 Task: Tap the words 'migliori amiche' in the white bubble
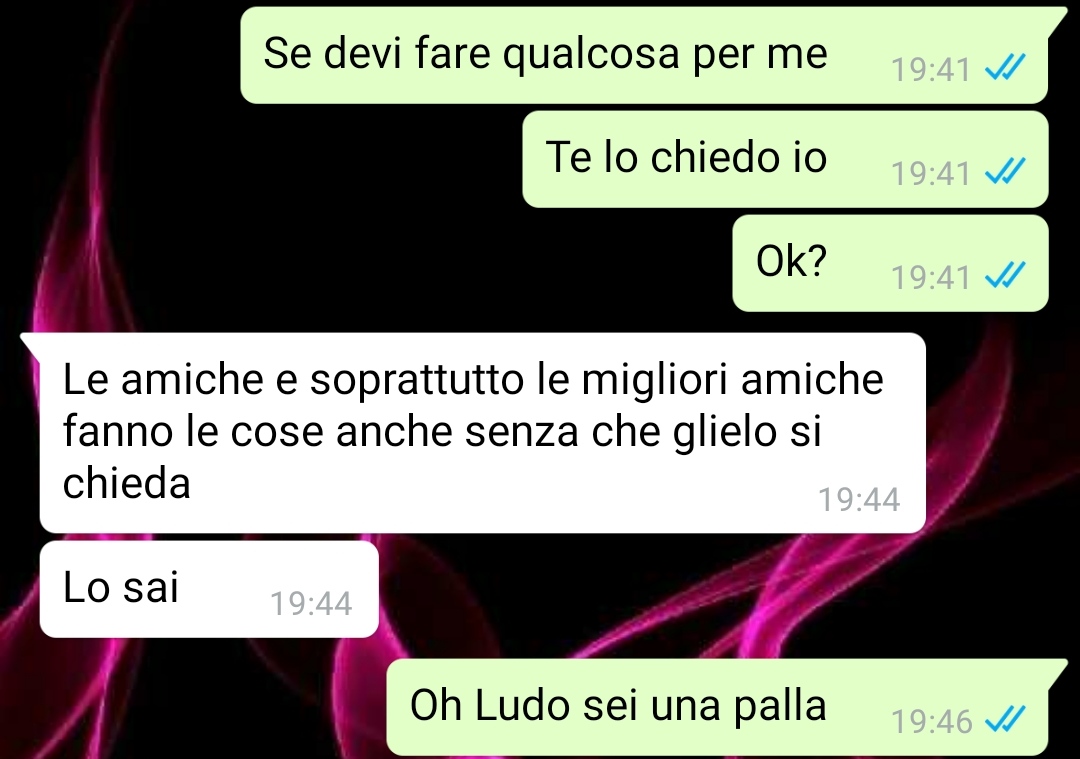pos(732,380)
